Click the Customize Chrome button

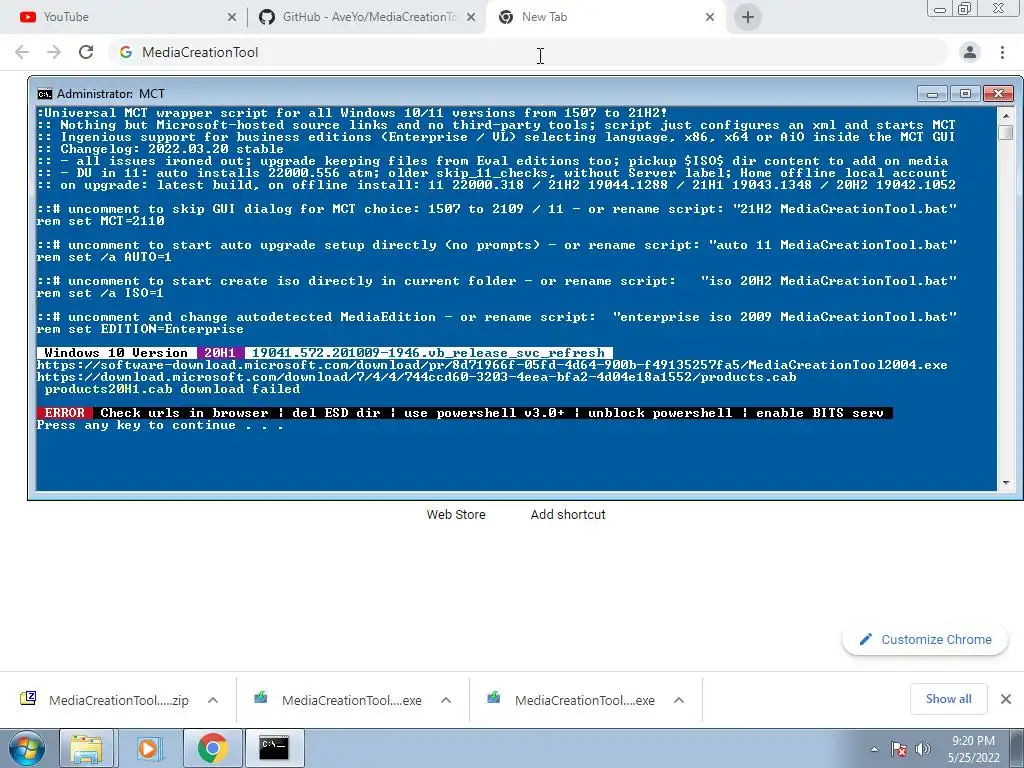pyautogui.click(x=925, y=639)
